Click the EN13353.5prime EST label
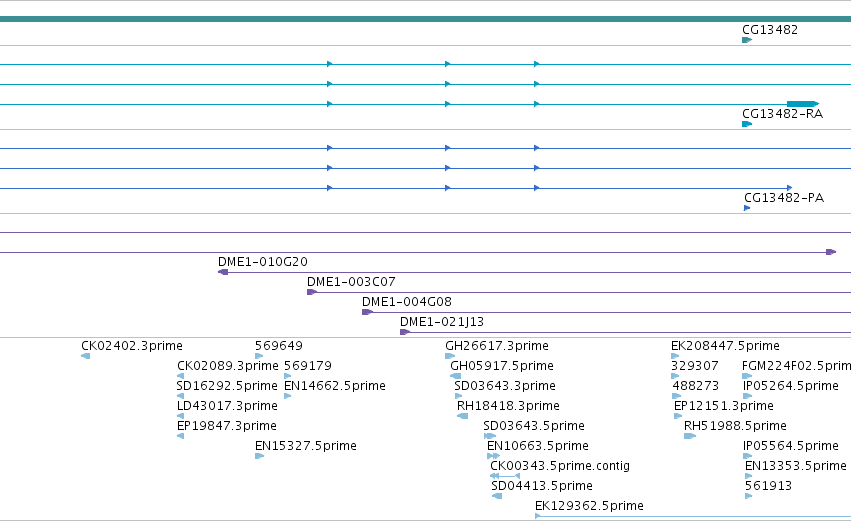 pos(796,467)
